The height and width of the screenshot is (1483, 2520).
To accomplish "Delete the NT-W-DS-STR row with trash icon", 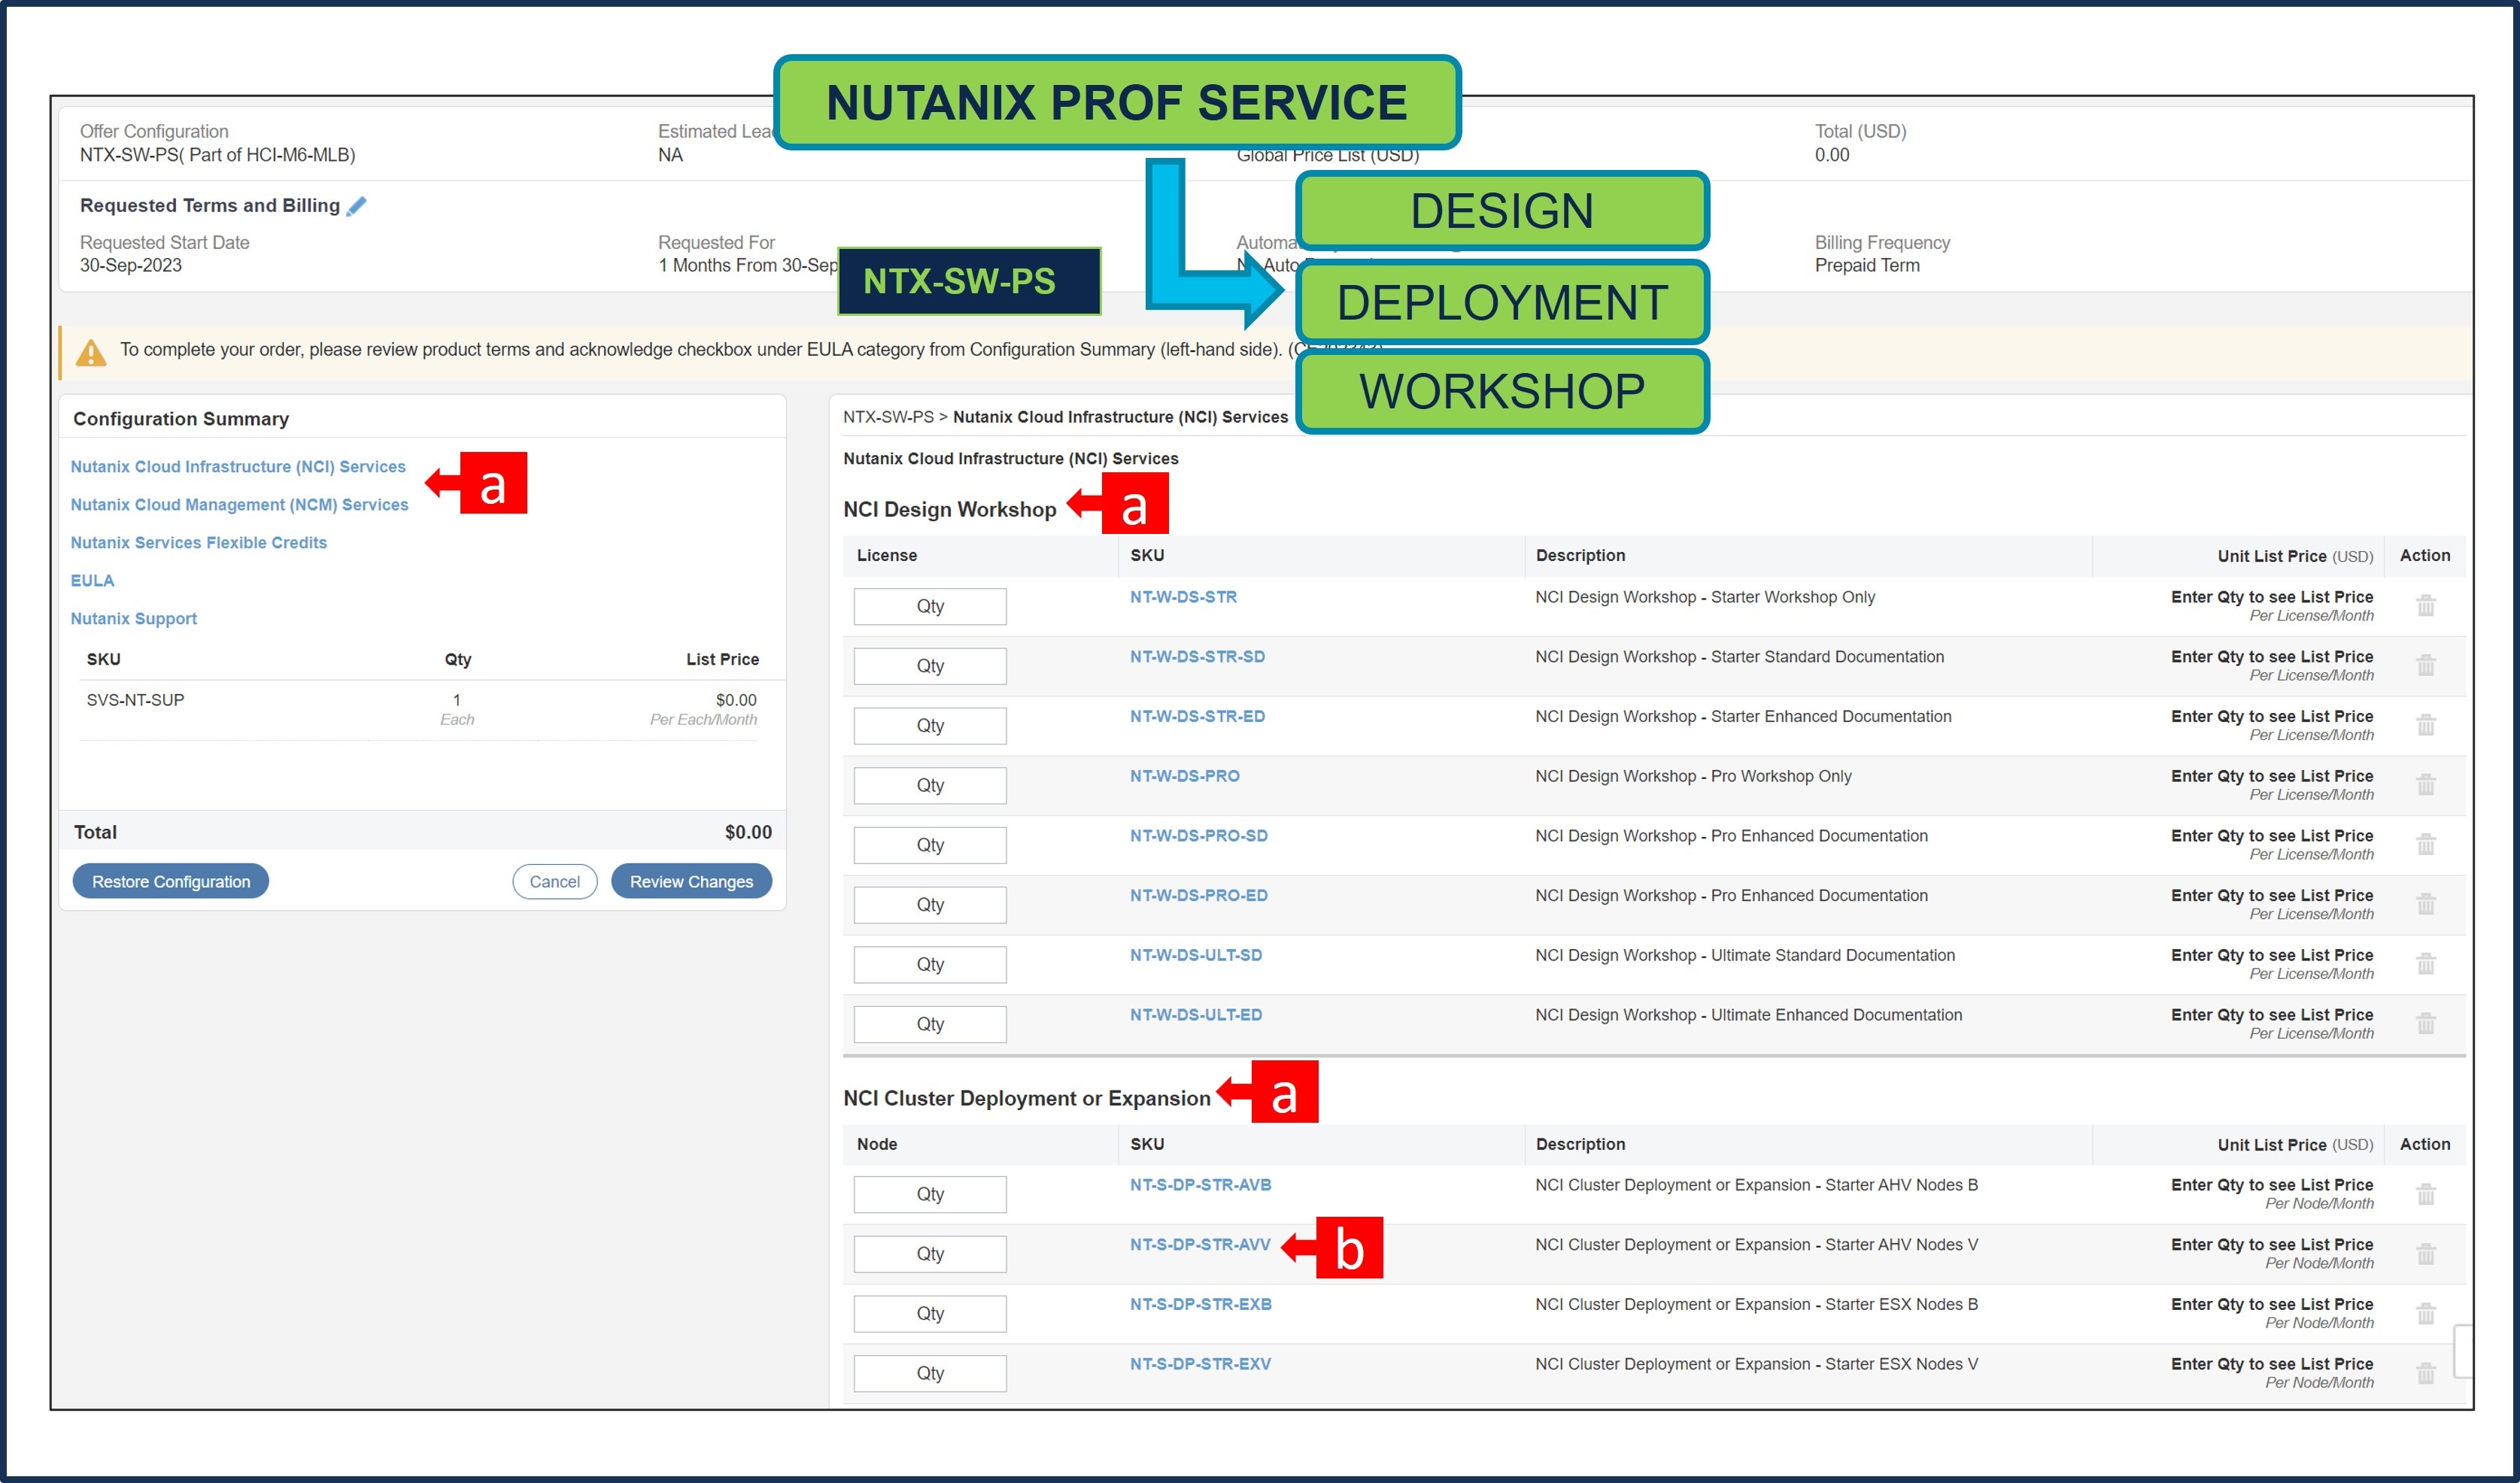I will pos(2426,605).
